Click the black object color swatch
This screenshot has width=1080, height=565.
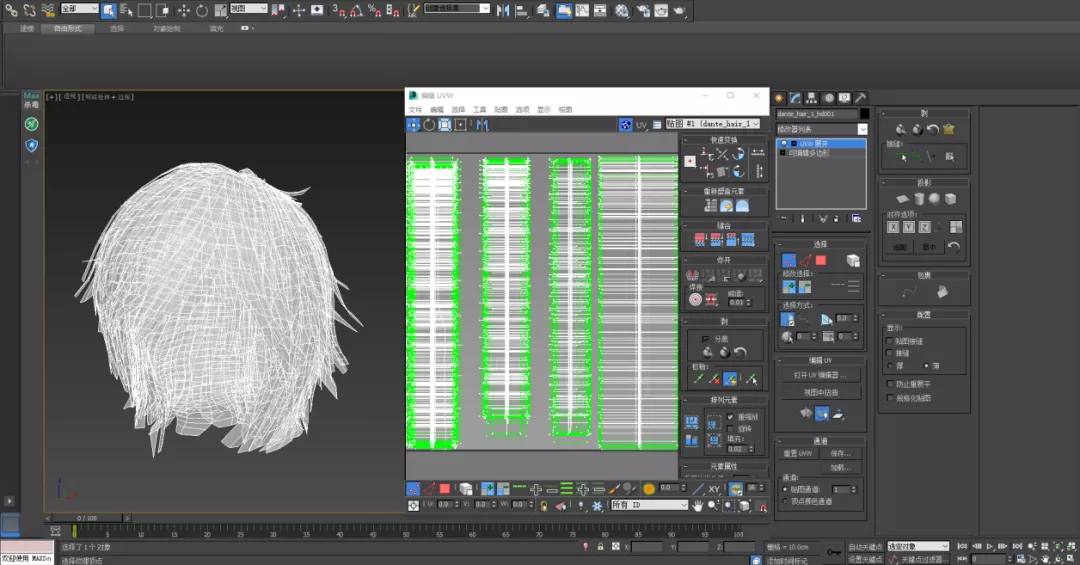point(865,114)
